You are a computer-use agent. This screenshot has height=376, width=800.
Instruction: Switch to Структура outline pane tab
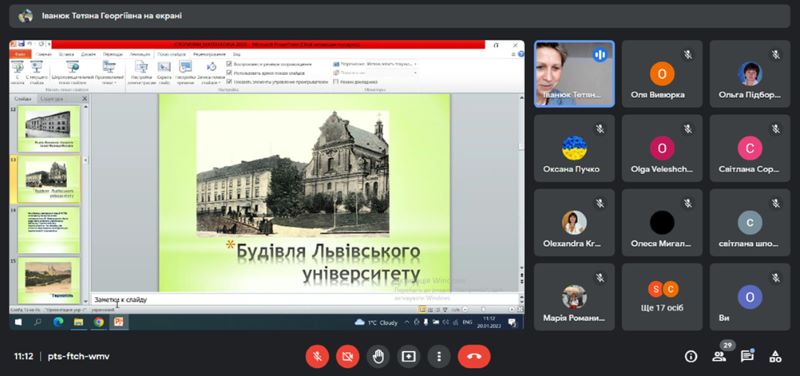tap(52, 98)
